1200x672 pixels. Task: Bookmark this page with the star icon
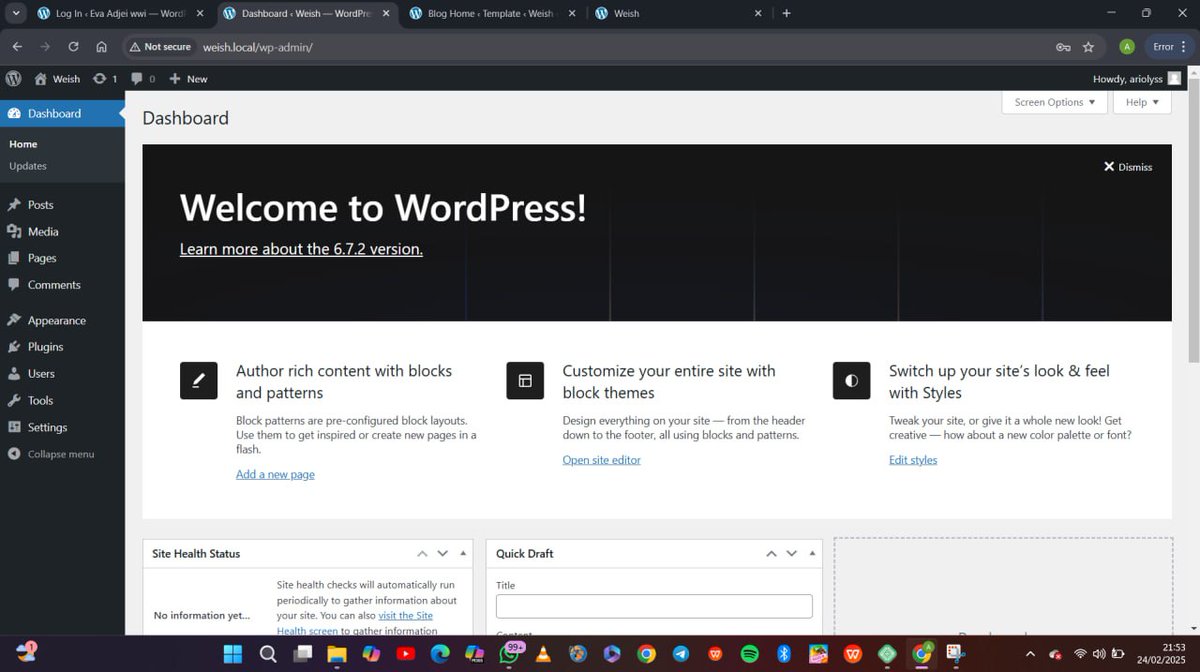pos(1088,47)
